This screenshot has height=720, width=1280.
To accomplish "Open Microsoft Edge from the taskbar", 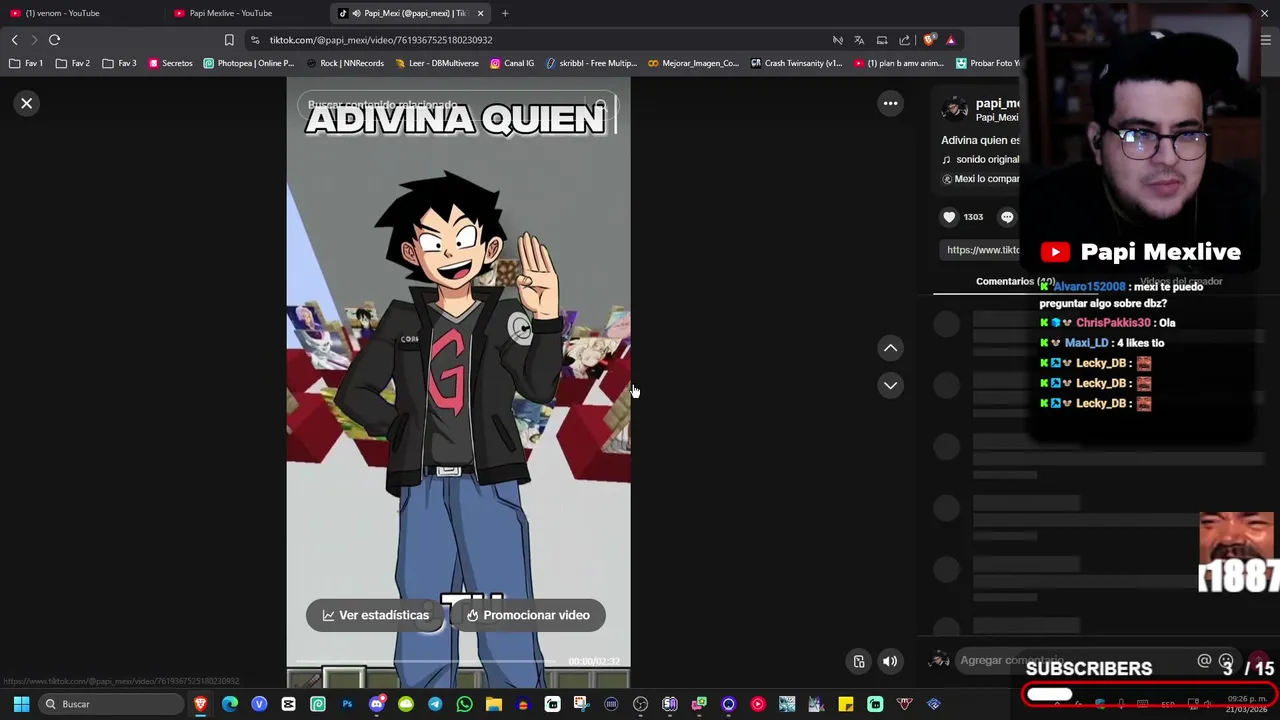I will tap(230, 704).
